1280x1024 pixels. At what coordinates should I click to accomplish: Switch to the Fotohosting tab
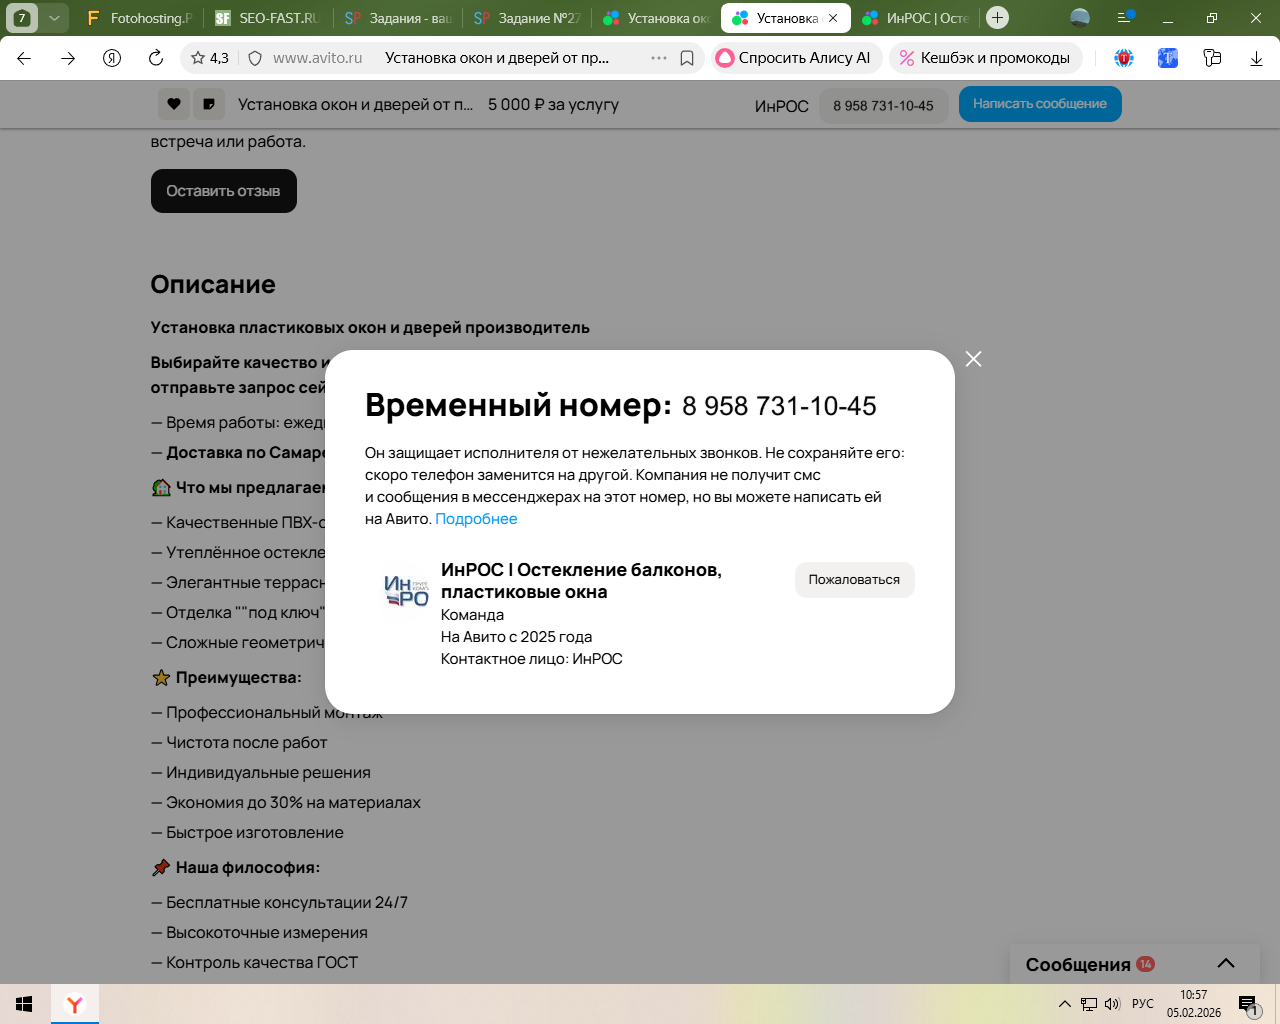click(x=139, y=18)
